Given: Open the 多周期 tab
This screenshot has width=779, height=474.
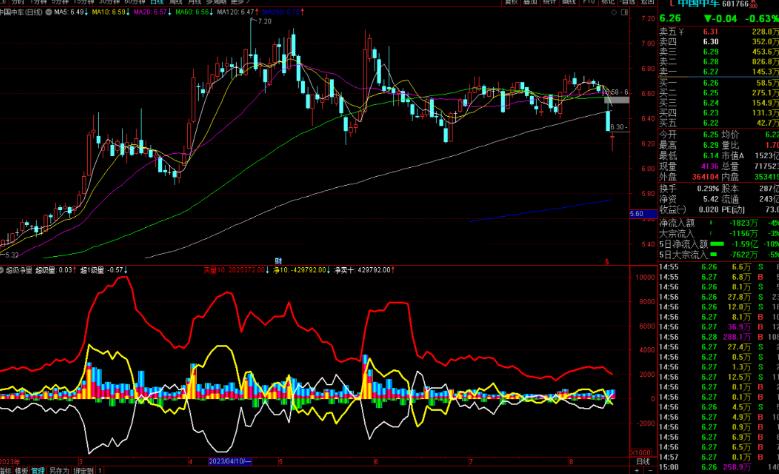Looking at the screenshot, I should 216,2.
